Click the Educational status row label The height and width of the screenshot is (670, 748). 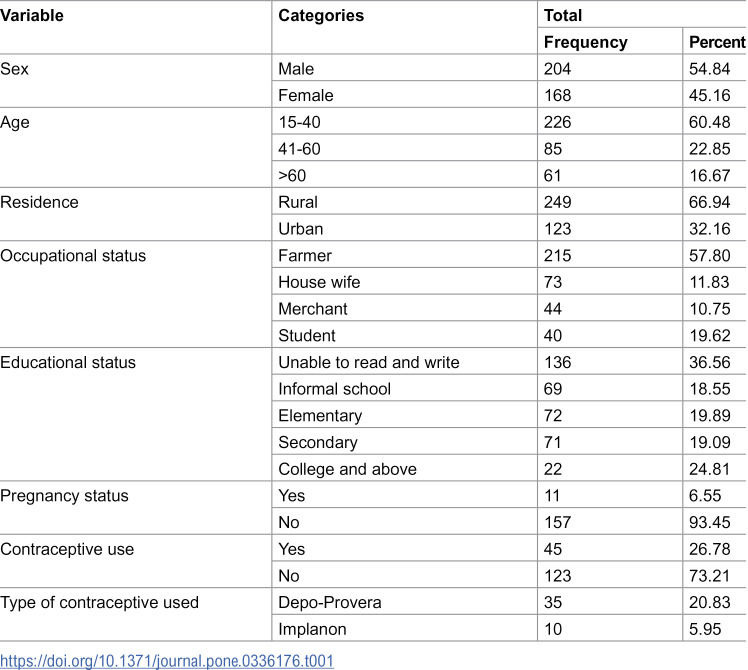[x=68, y=363]
